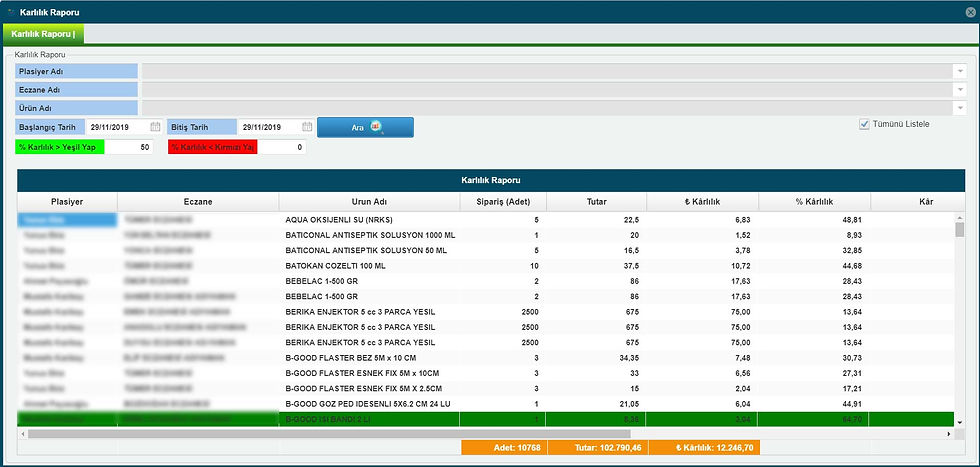Open the Bitiş Tarih calendar picker
The image size is (980, 467).
click(307, 127)
